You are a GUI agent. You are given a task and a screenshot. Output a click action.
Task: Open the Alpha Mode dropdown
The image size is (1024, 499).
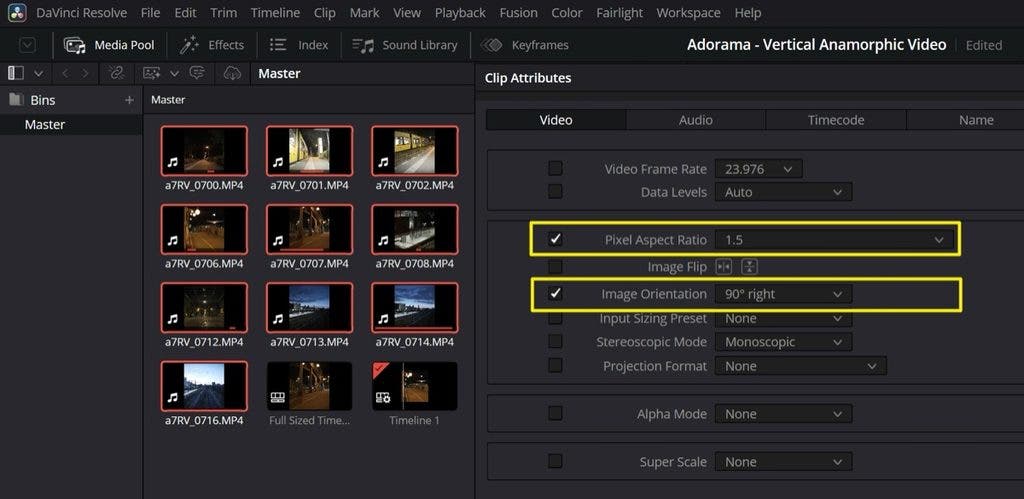784,413
